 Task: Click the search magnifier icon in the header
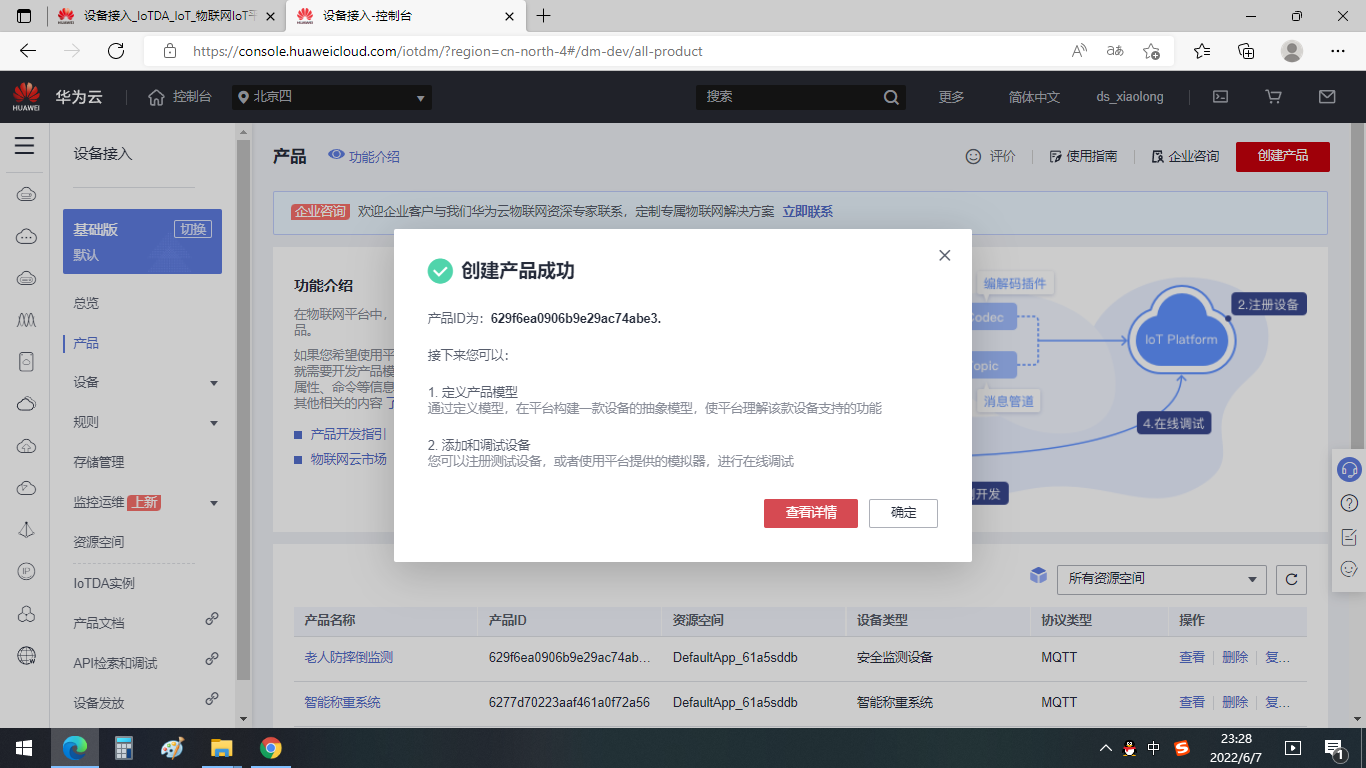[x=892, y=97]
